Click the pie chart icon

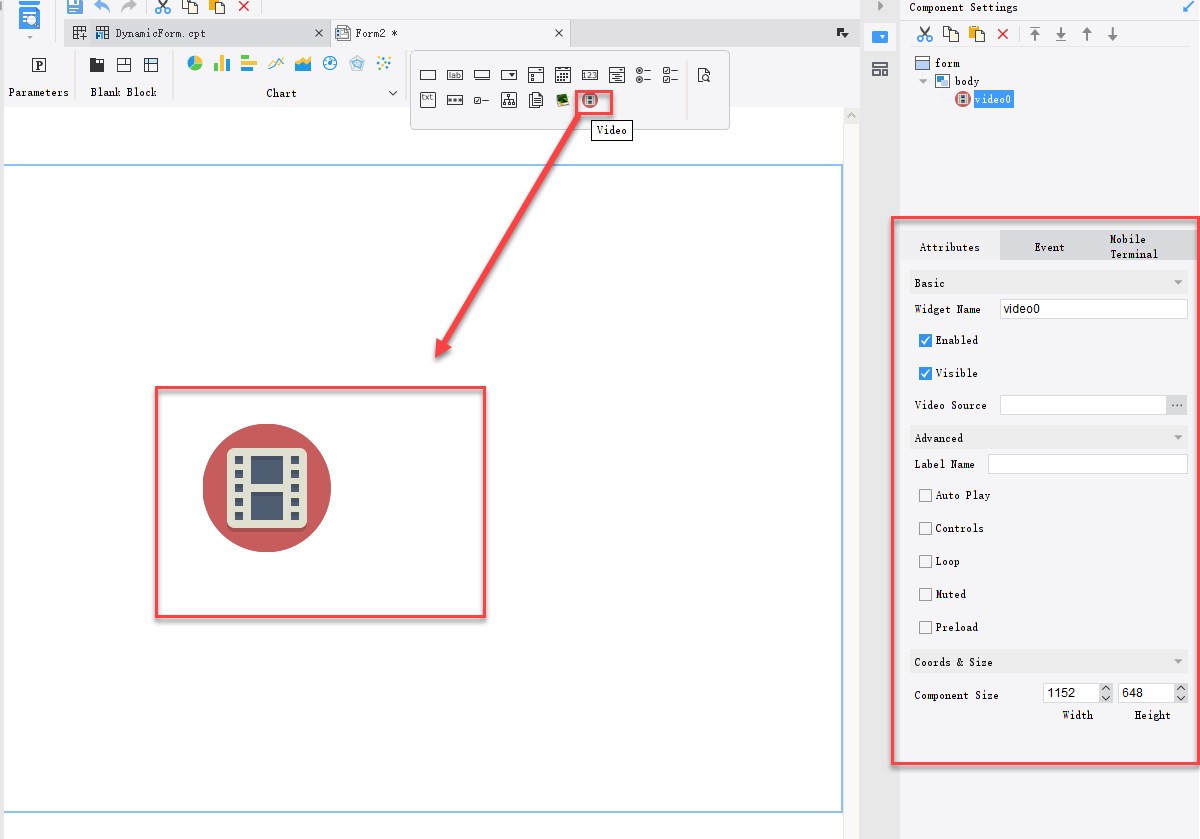click(195, 64)
